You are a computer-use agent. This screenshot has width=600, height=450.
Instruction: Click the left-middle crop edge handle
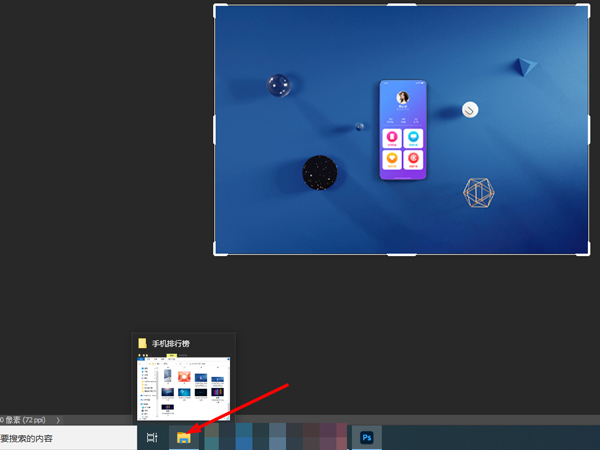[215, 130]
